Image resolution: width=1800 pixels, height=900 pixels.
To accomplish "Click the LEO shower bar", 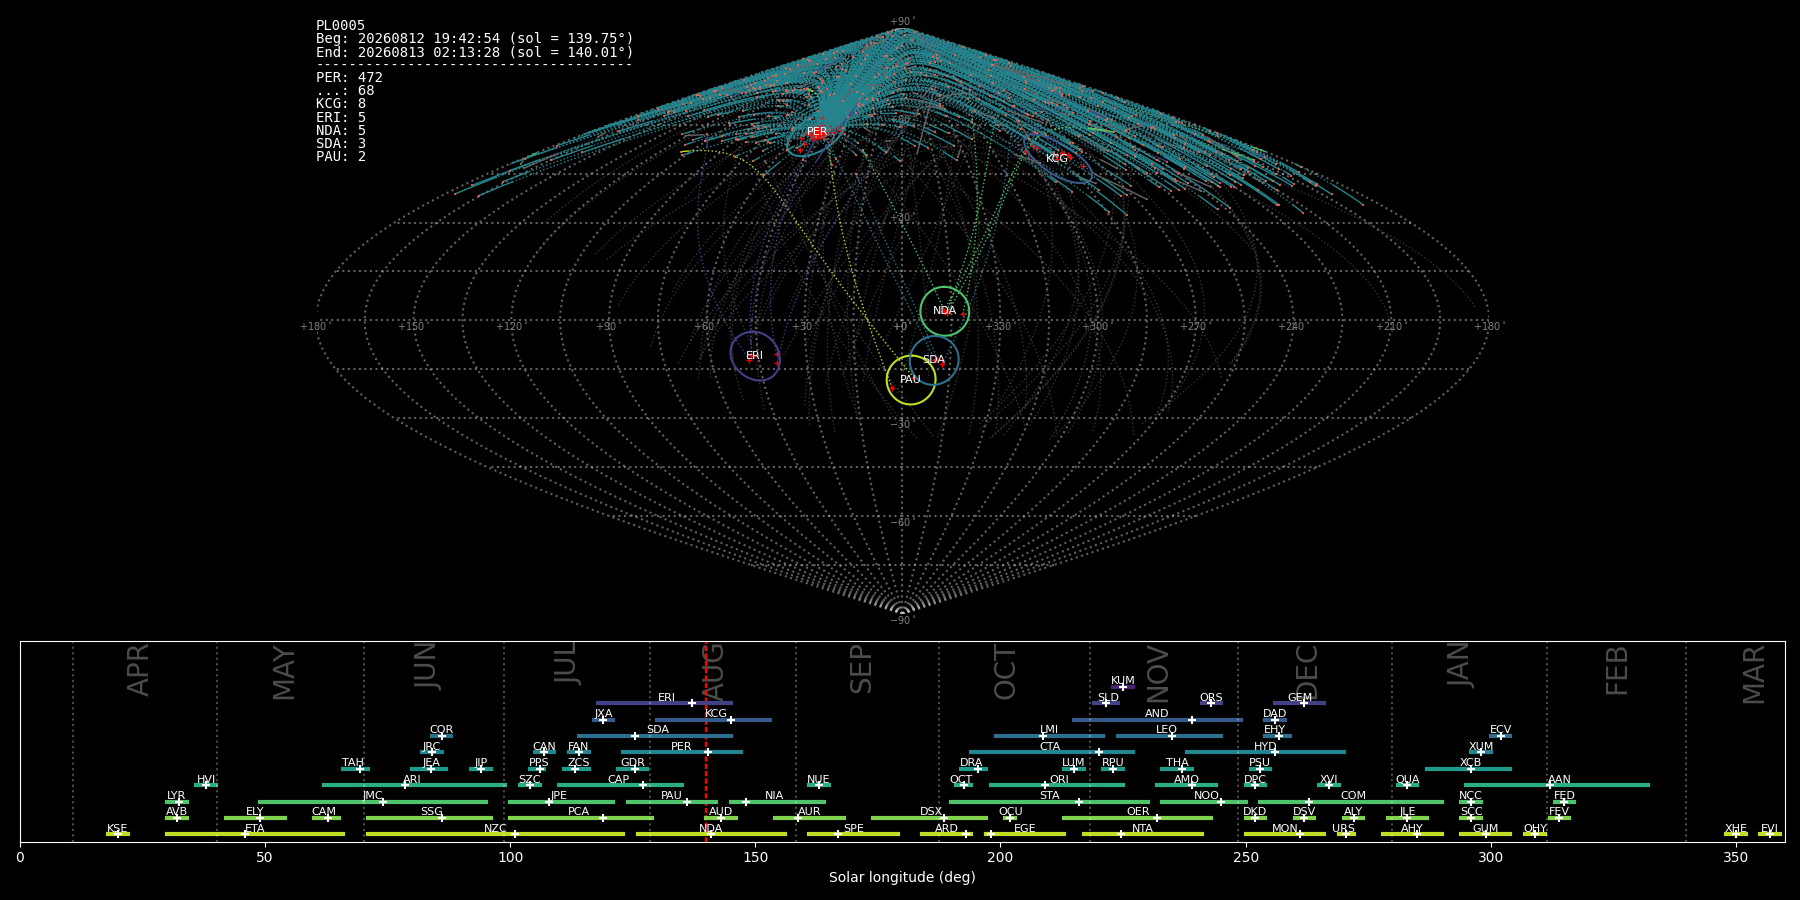I will coord(1169,736).
